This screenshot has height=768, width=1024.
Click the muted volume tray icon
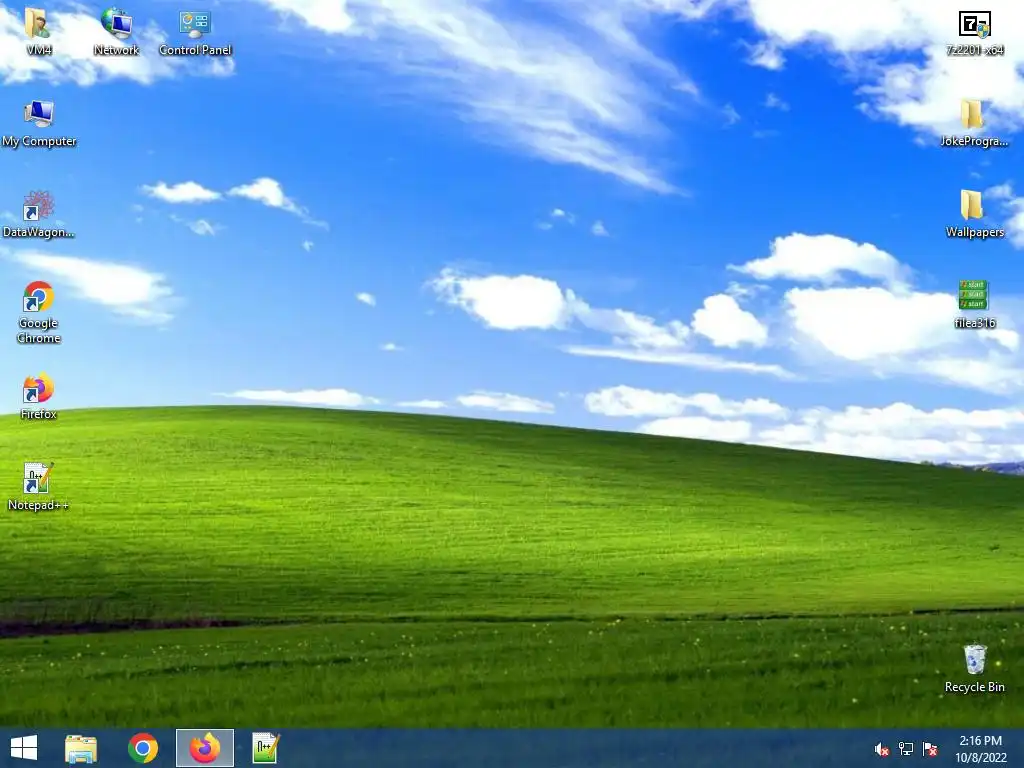[882, 750]
